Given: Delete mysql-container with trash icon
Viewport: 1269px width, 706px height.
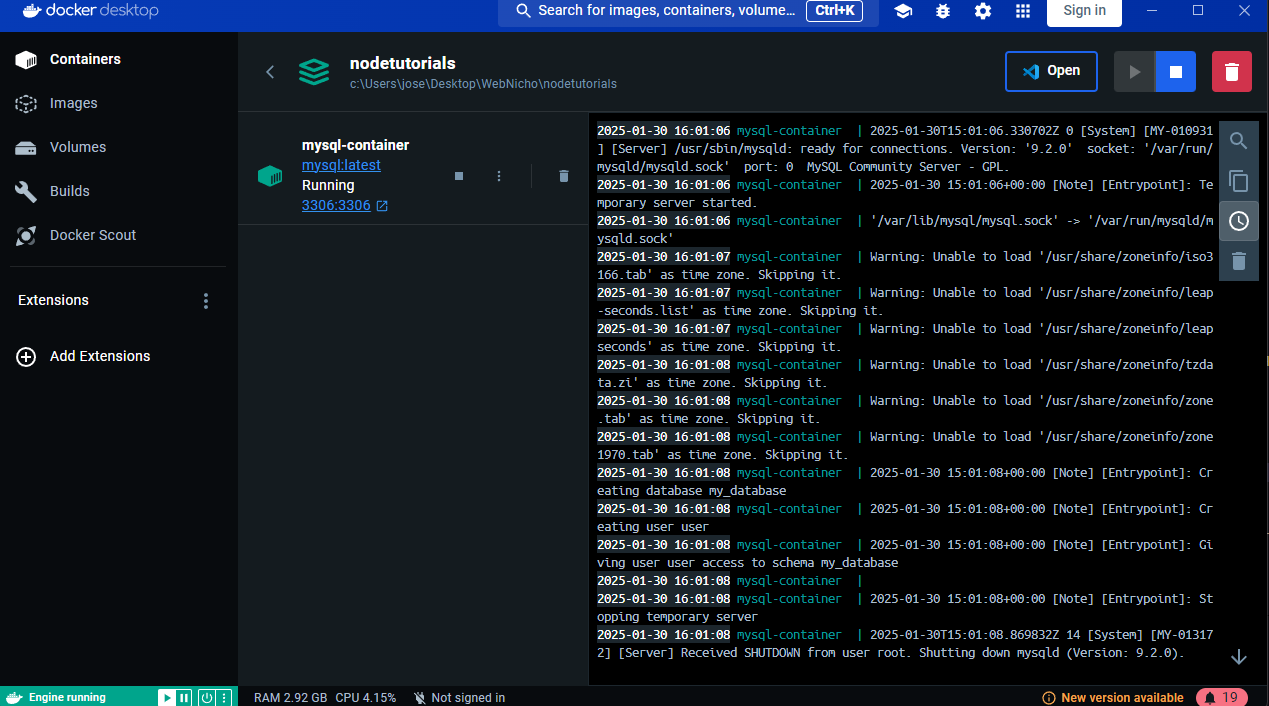Looking at the screenshot, I should 564,176.
